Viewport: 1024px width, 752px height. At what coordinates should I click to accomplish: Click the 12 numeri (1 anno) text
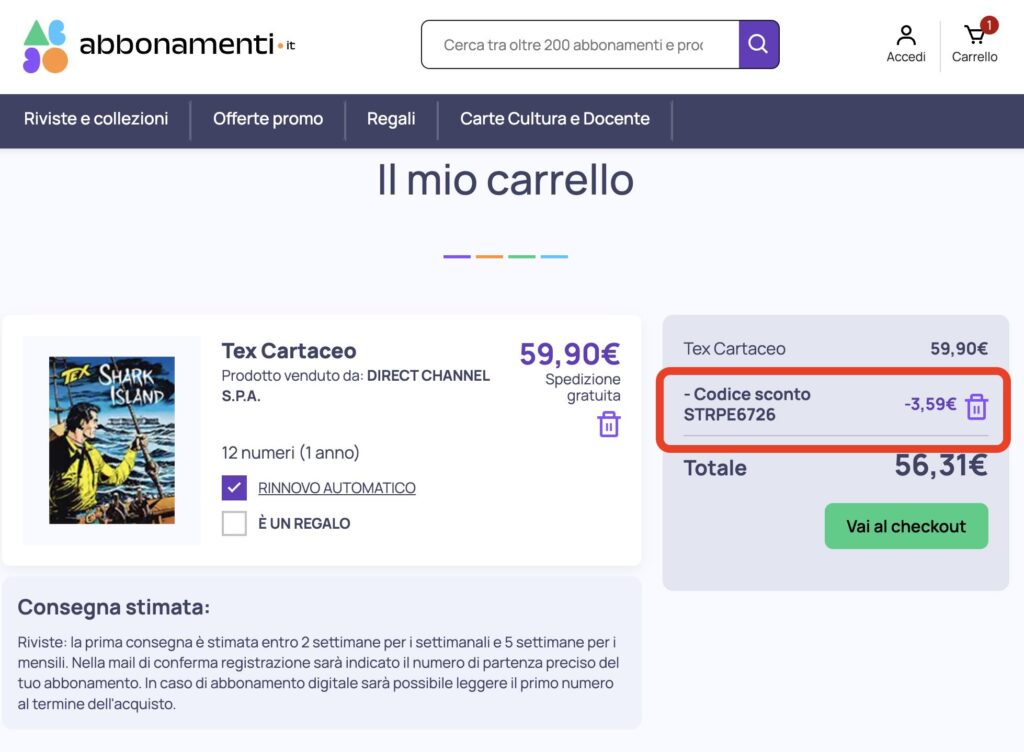(291, 452)
